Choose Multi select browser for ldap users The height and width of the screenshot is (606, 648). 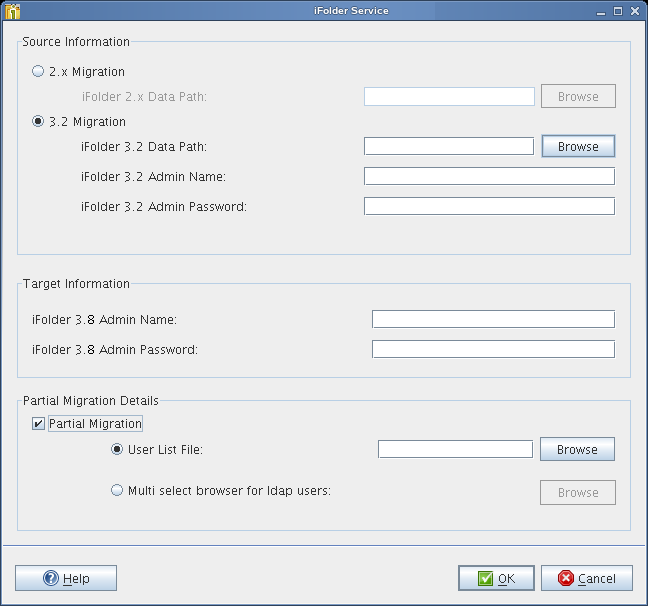(x=117, y=490)
